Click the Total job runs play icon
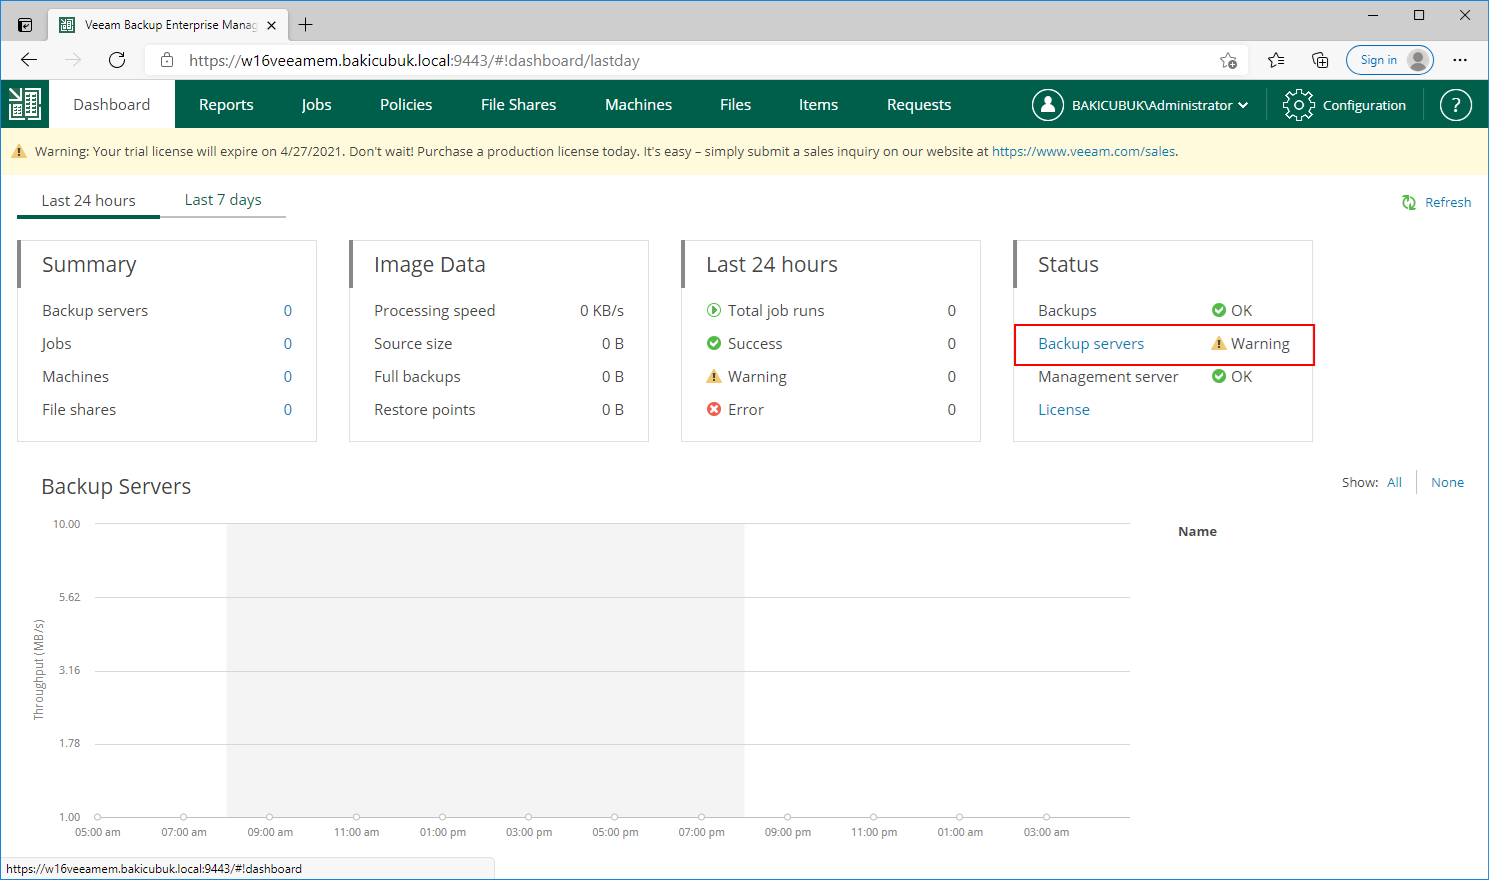Viewport: 1489px width, 880px height. (x=714, y=310)
